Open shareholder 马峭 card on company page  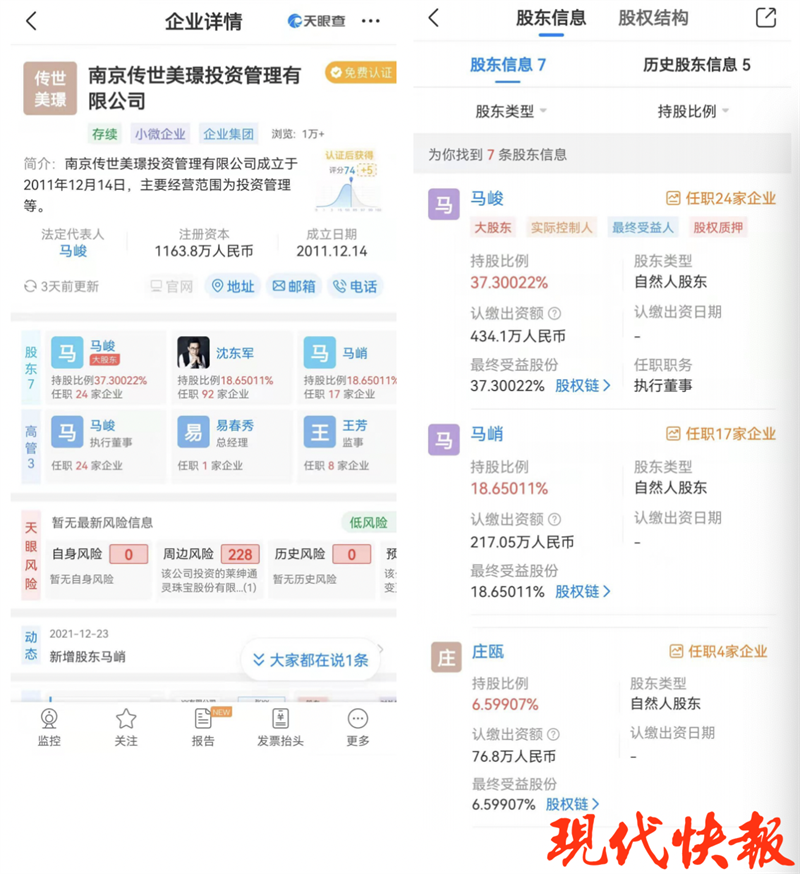347,367
